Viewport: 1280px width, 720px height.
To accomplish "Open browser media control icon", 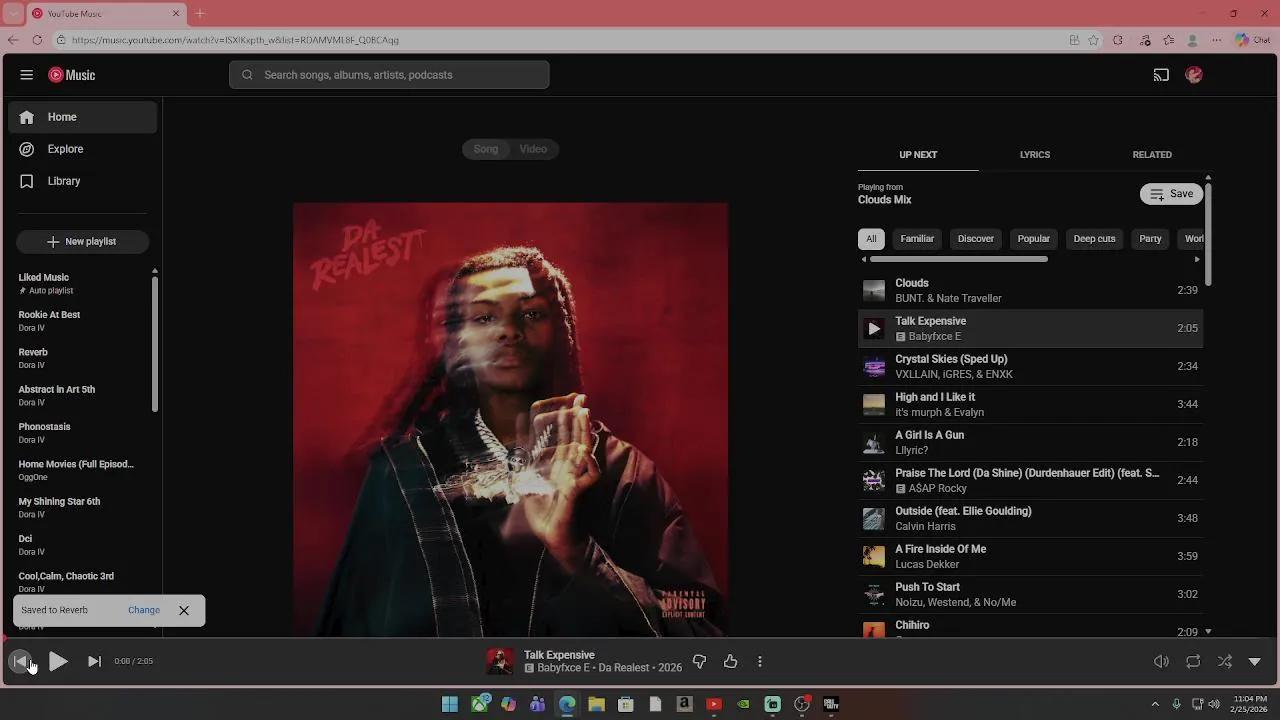I will coord(1143,40).
